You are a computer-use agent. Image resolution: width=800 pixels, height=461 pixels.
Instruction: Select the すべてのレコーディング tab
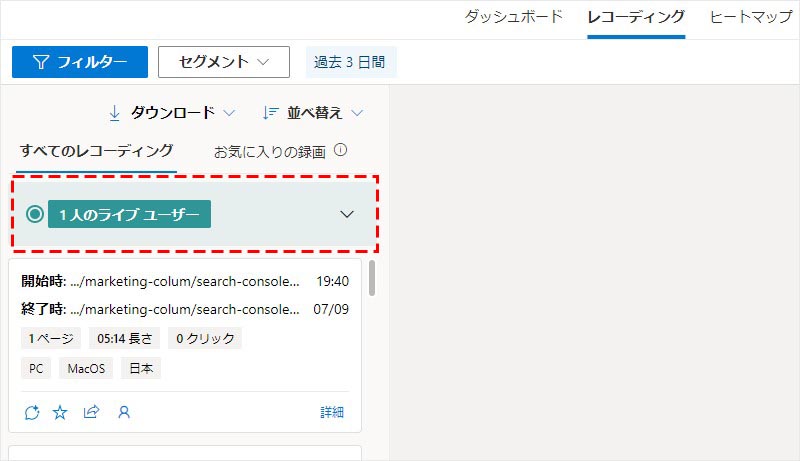click(97, 151)
